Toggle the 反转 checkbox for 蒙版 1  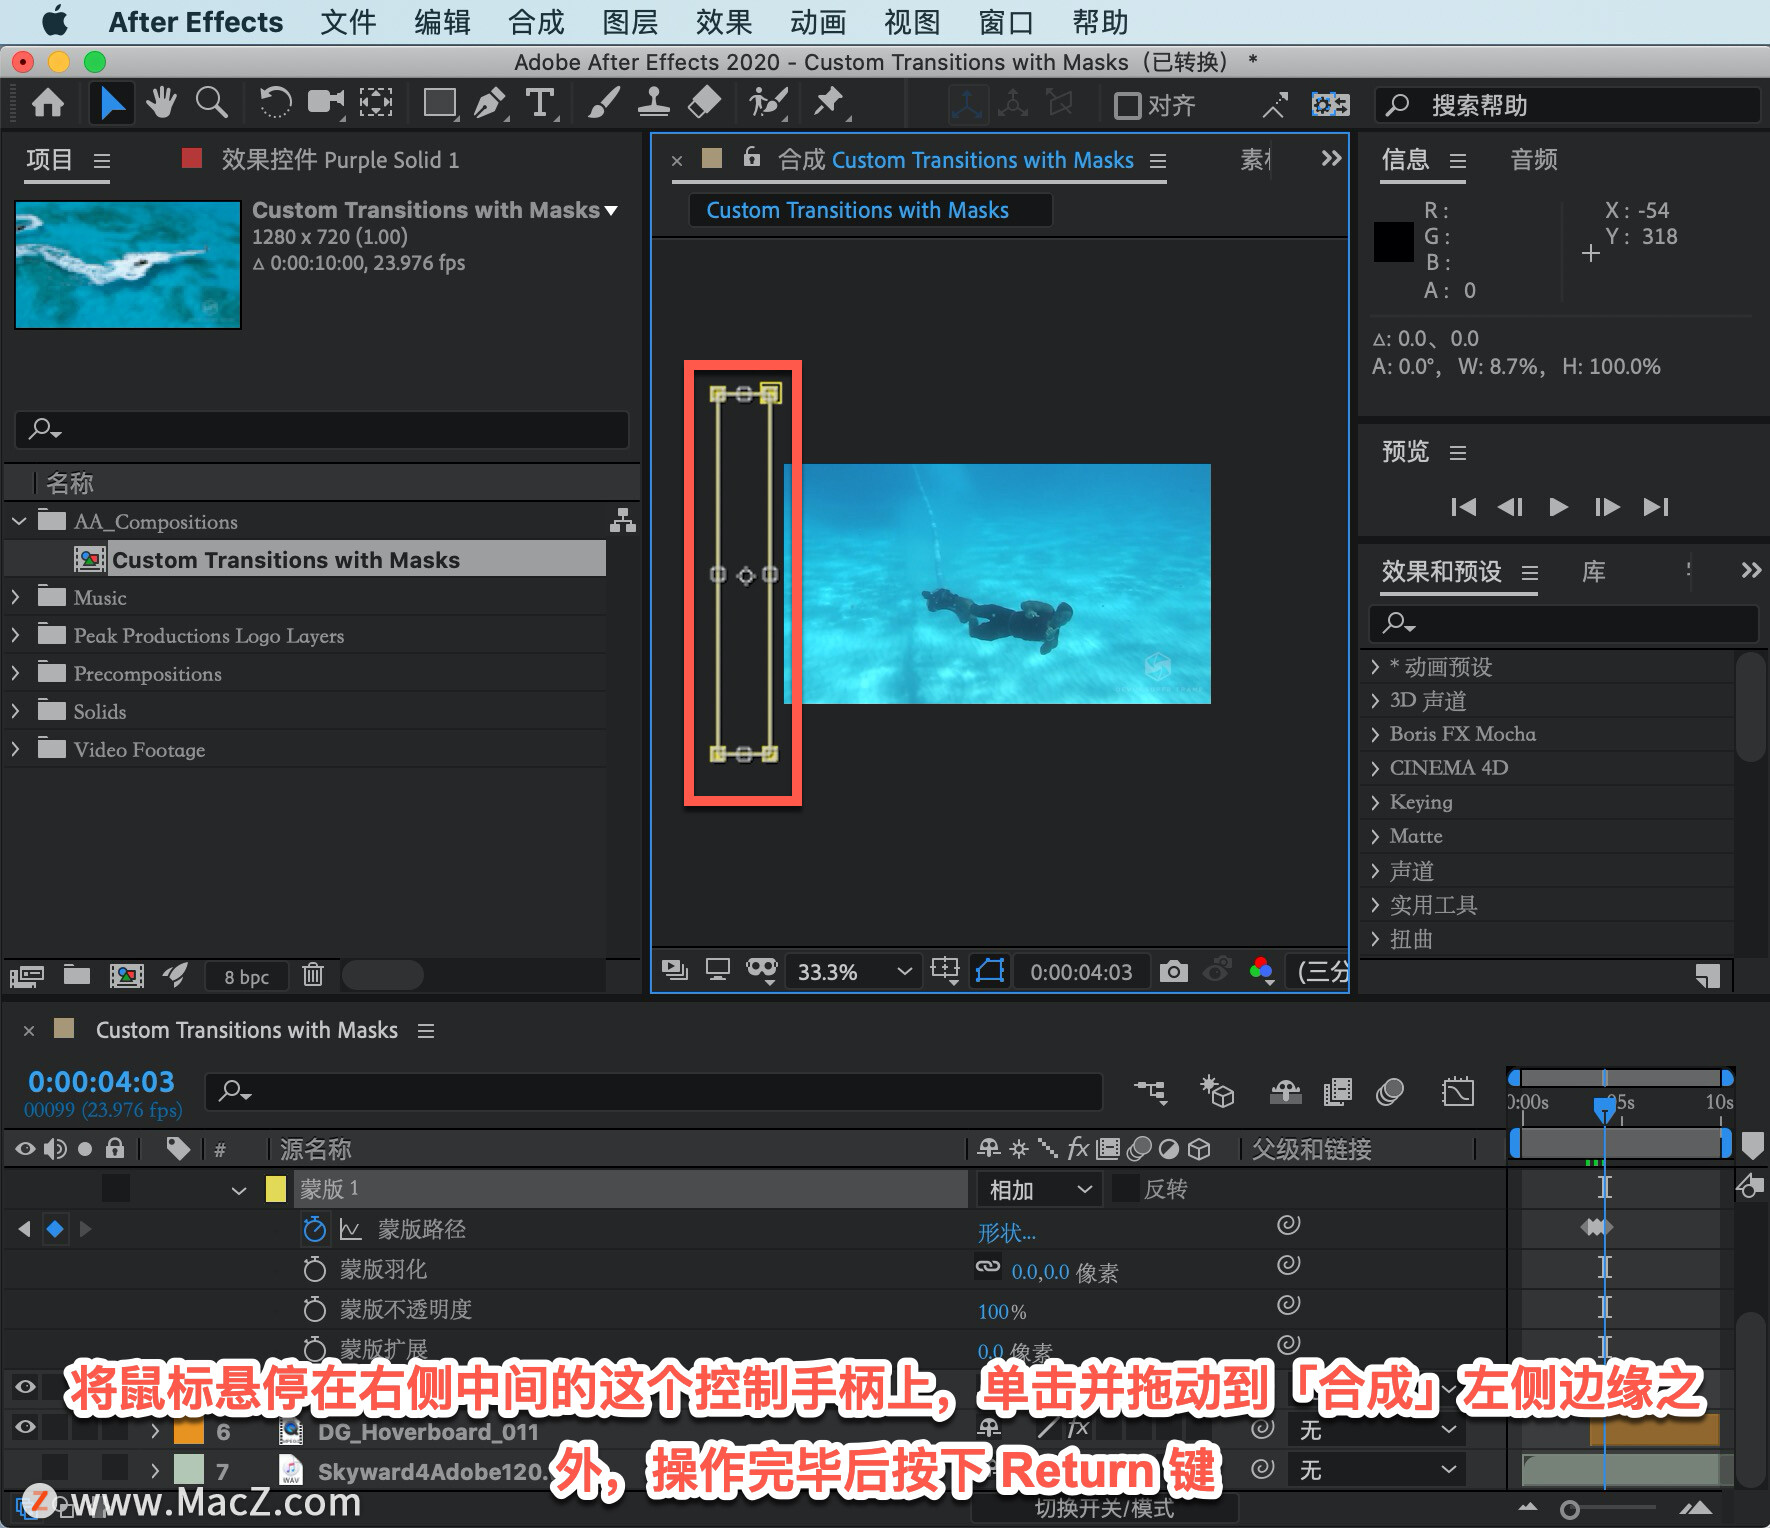click(x=1126, y=1189)
